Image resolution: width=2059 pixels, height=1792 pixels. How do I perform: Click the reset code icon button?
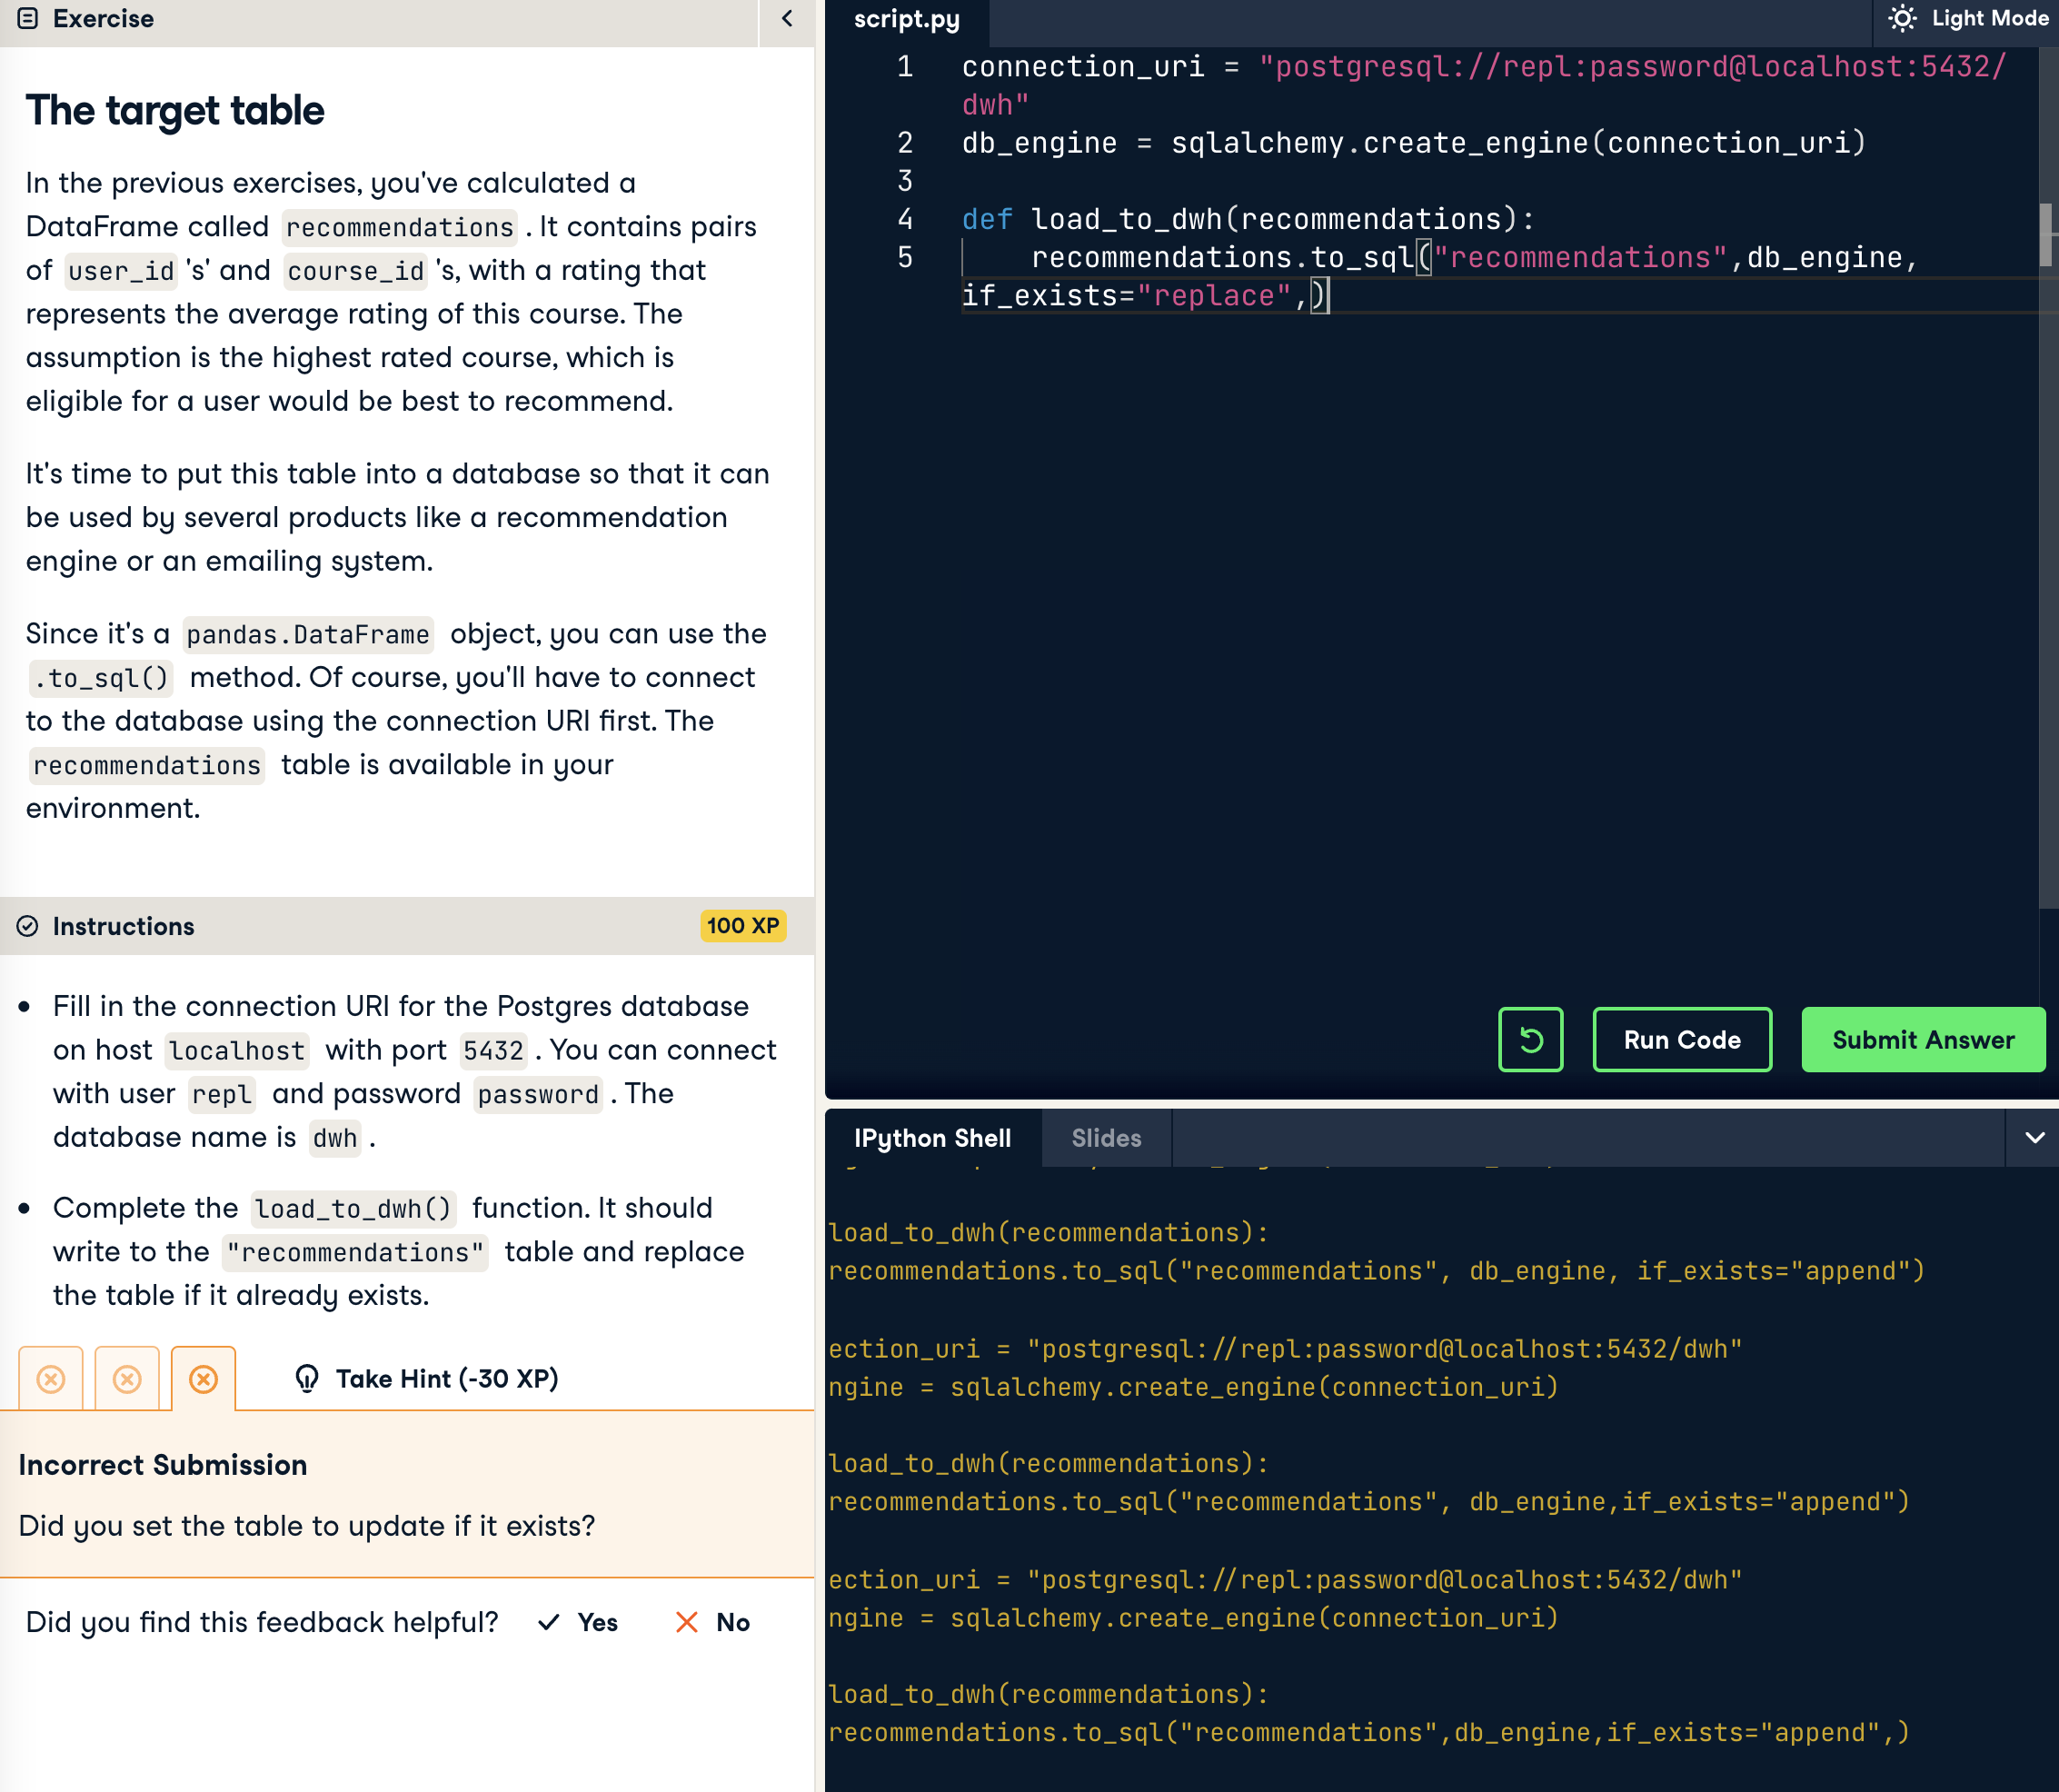tap(1530, 1040)
